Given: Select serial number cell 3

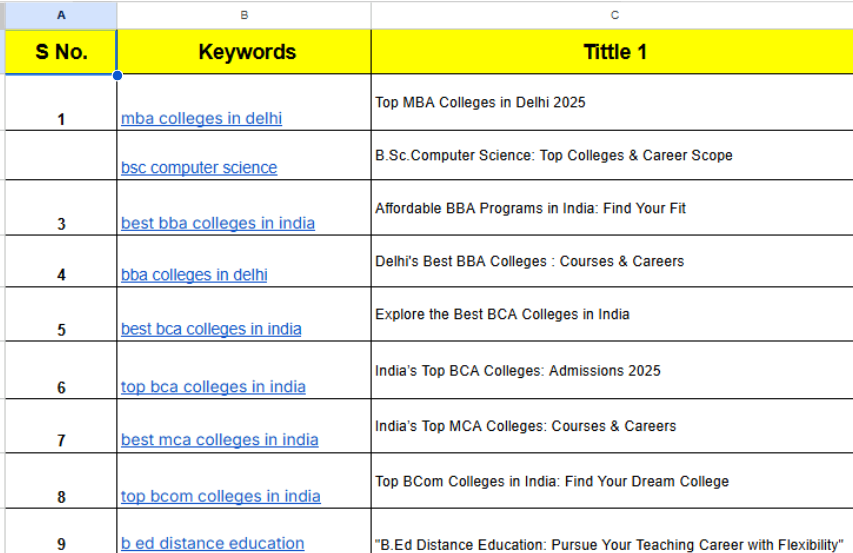Looking at the screenshot, I should [61, 208].
